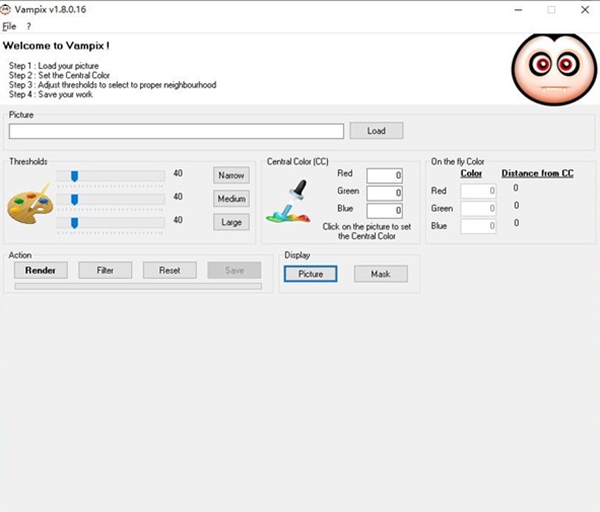The image size is (600, 512).
Task: Click the underlined 'Color' column header
Action: coord(471,173)
